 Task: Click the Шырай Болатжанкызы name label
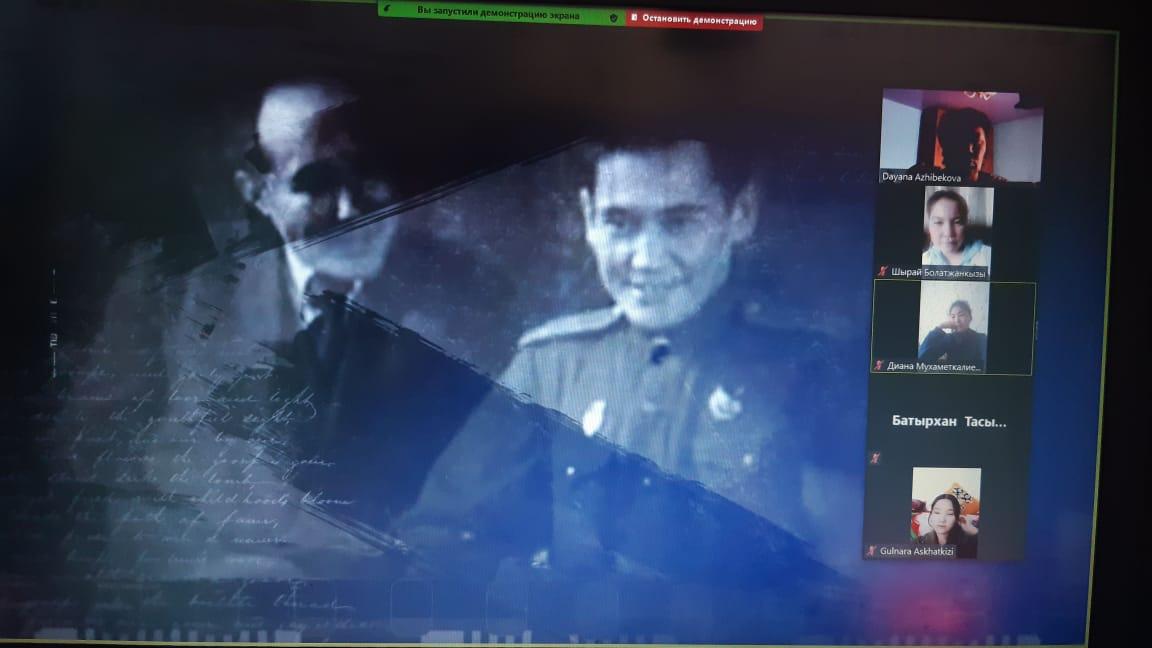tap(938, 273)
